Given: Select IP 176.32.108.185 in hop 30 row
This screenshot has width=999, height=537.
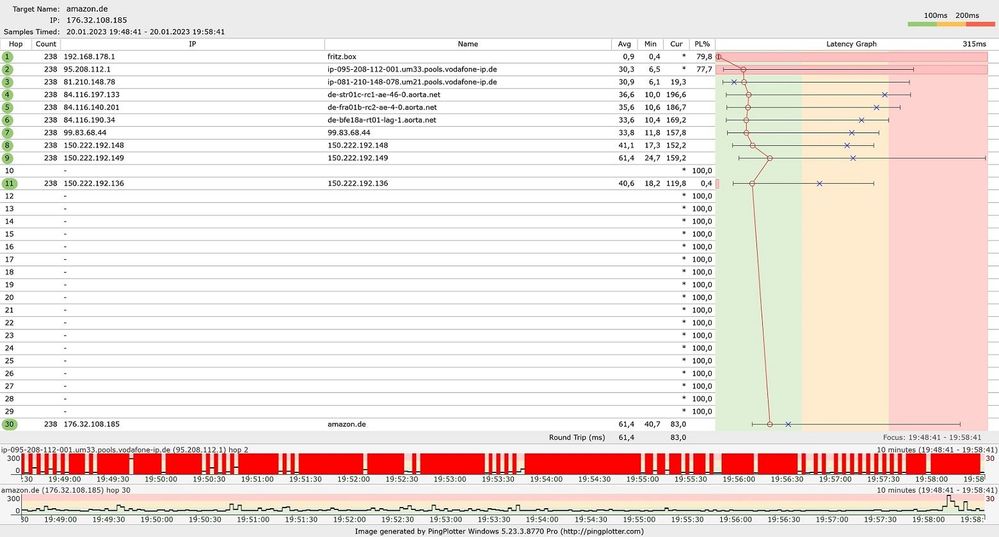Looking at the screenshot, I should coord(92,424).
